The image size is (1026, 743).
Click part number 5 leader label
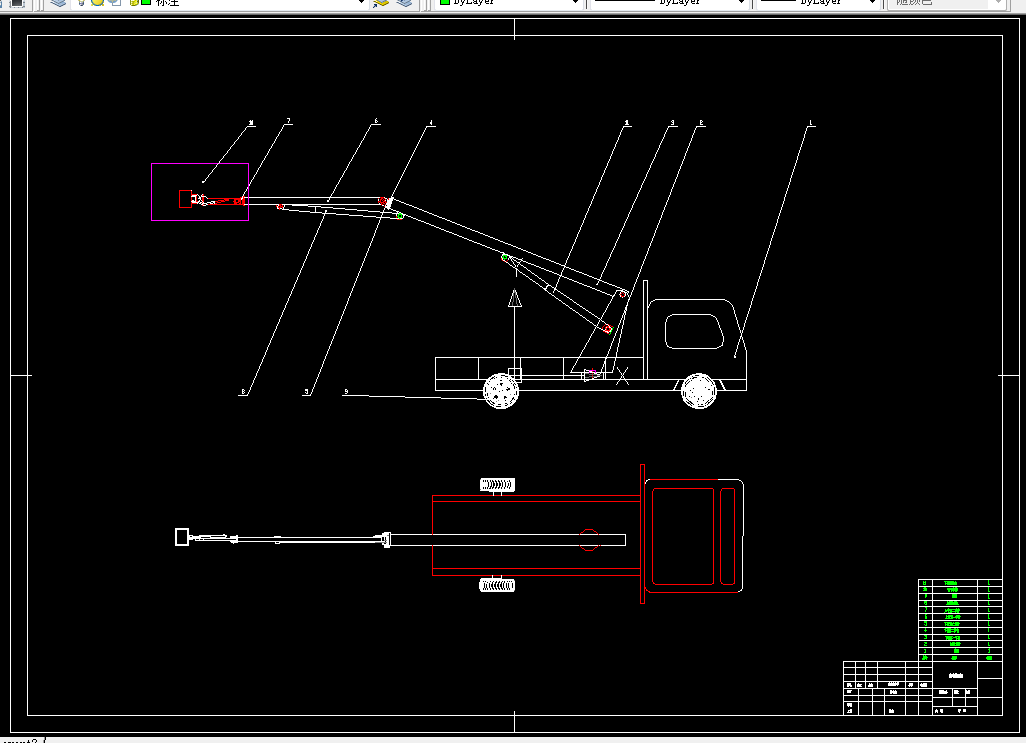(306, 392)
